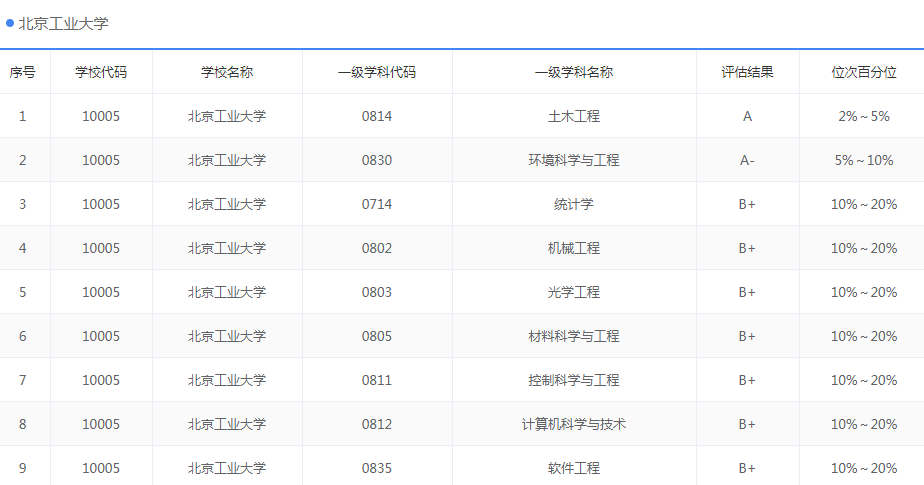Click the 序号 column header
This screenshot has width=924, height=485.
pos(22,72)
